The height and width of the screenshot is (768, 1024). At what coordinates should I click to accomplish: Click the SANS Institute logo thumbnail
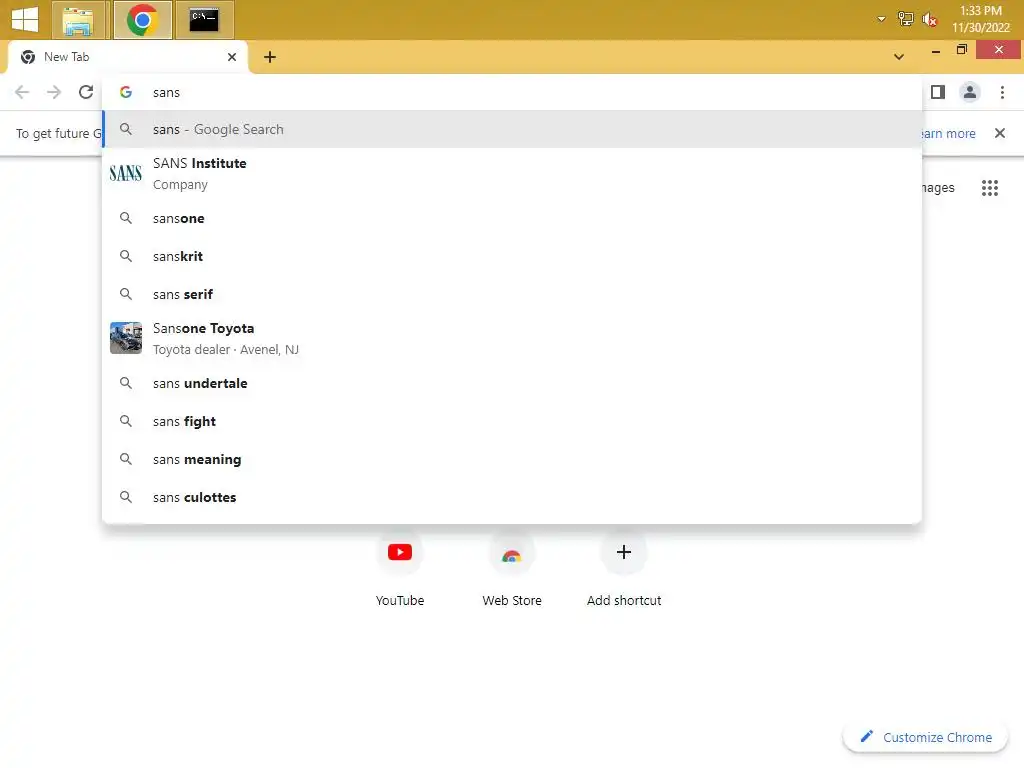point(125,173)
